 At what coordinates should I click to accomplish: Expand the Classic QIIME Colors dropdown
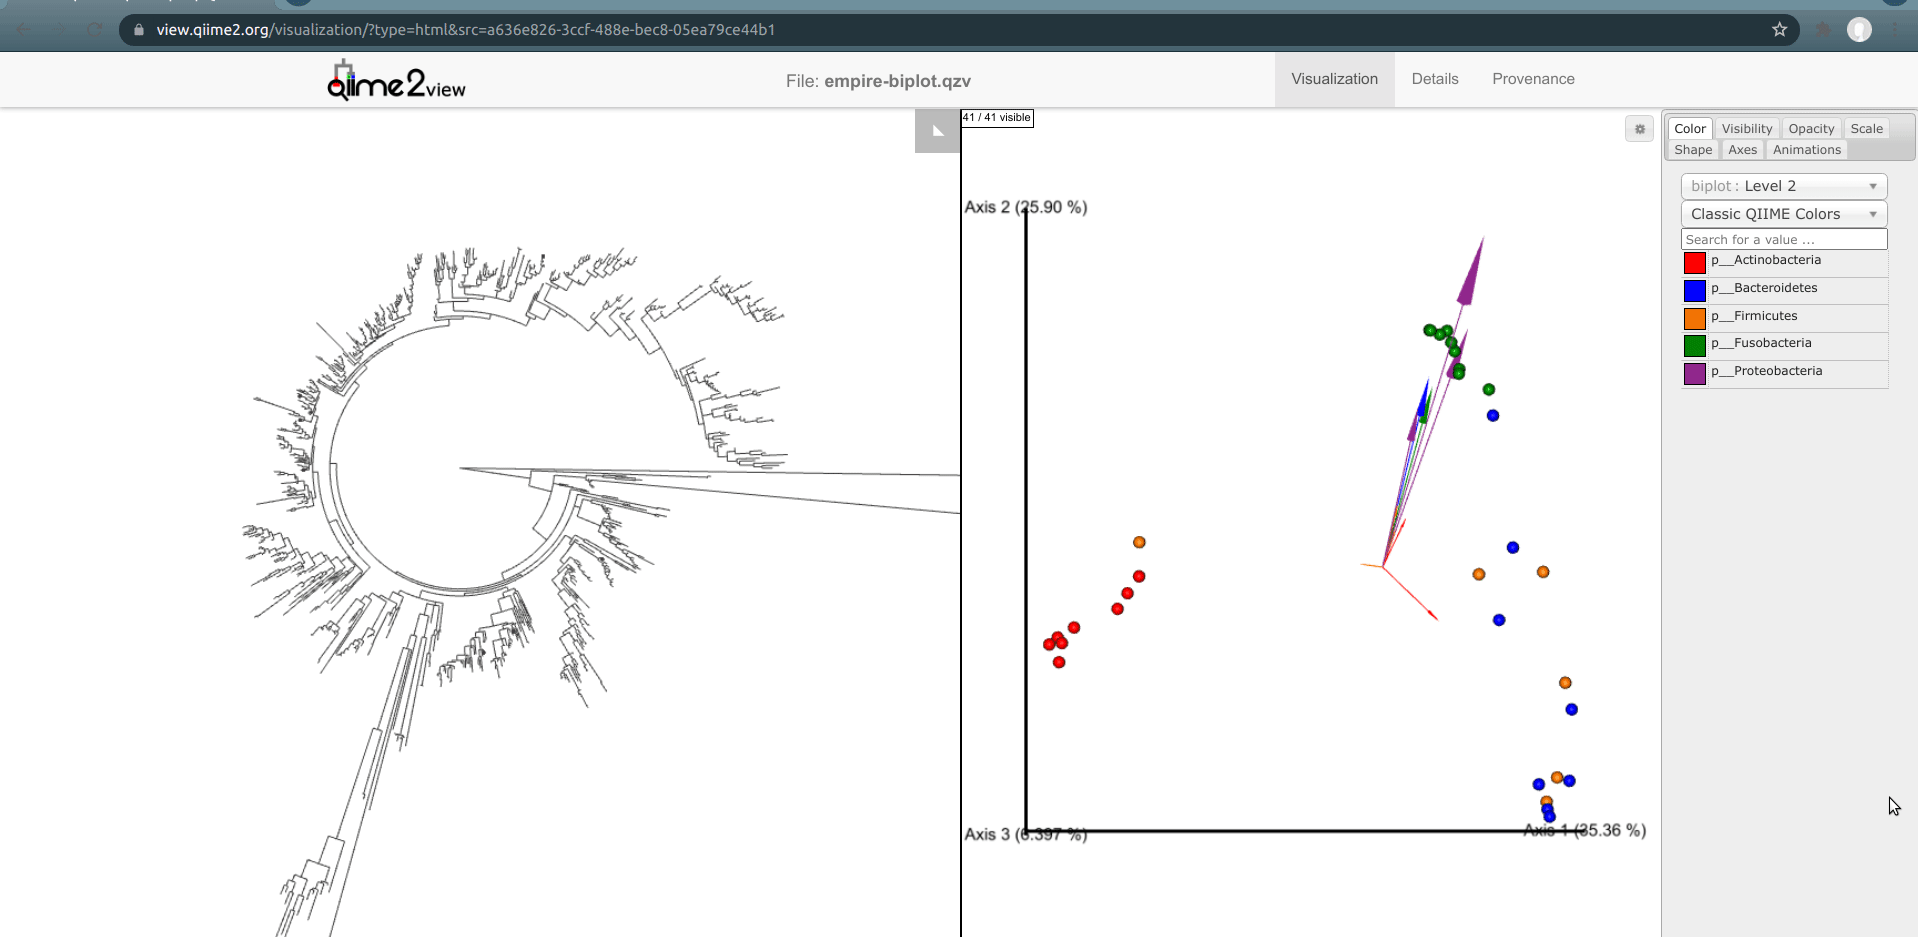[x=1783, y=214]
